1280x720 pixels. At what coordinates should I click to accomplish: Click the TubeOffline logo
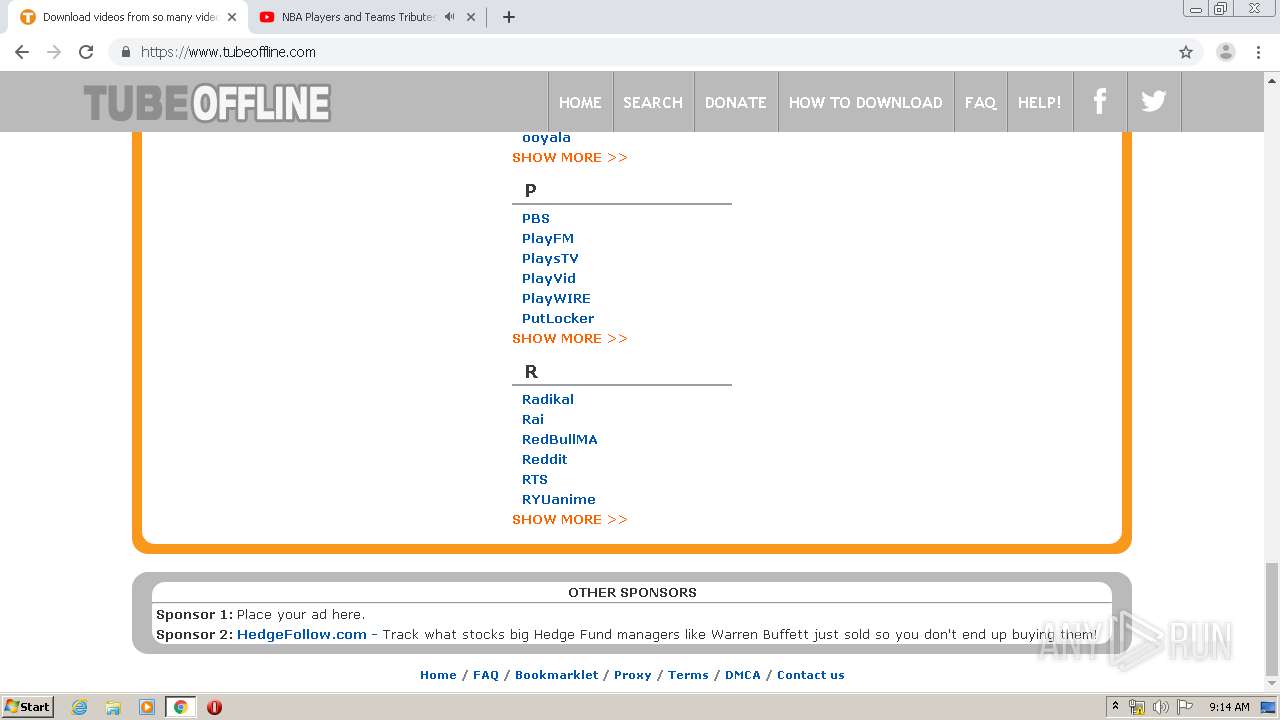(207, 103)
